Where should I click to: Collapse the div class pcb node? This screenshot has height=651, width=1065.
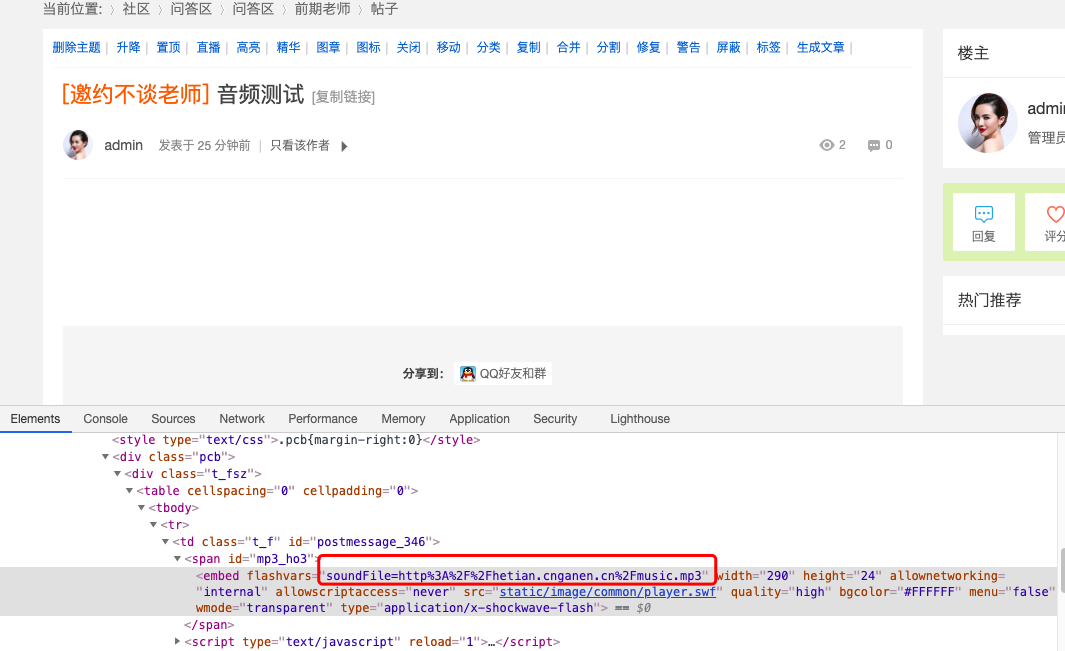tap(106, 457)
